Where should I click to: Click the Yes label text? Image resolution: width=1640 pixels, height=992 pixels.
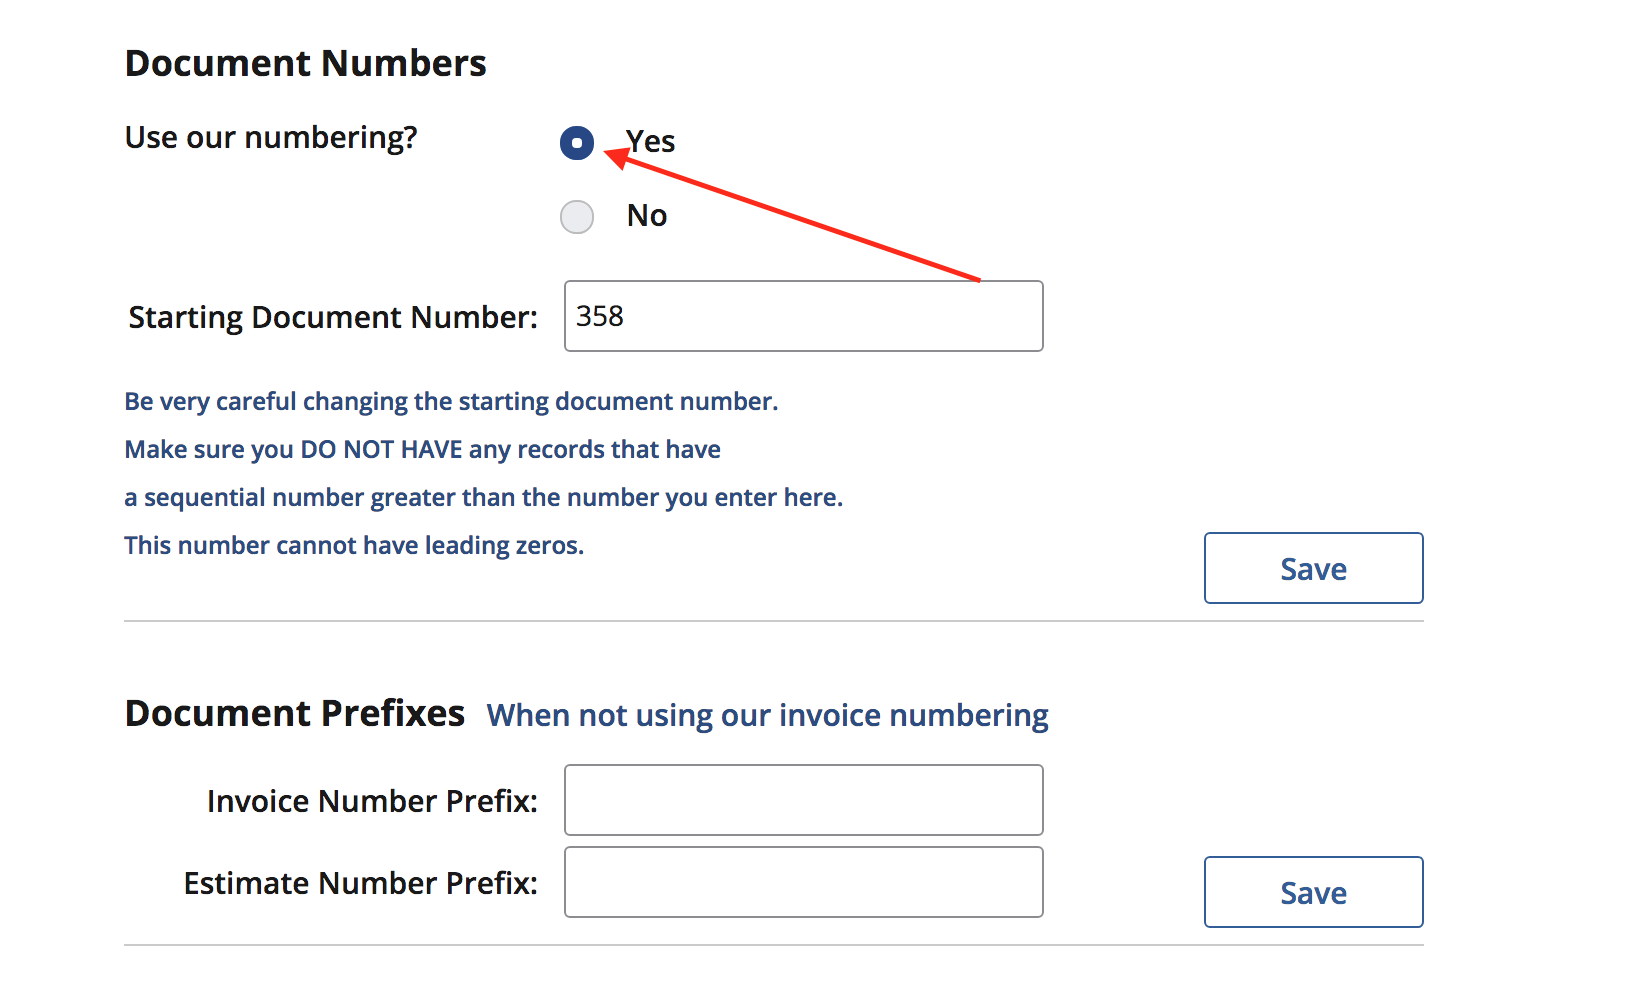click(x=649, y=141)
